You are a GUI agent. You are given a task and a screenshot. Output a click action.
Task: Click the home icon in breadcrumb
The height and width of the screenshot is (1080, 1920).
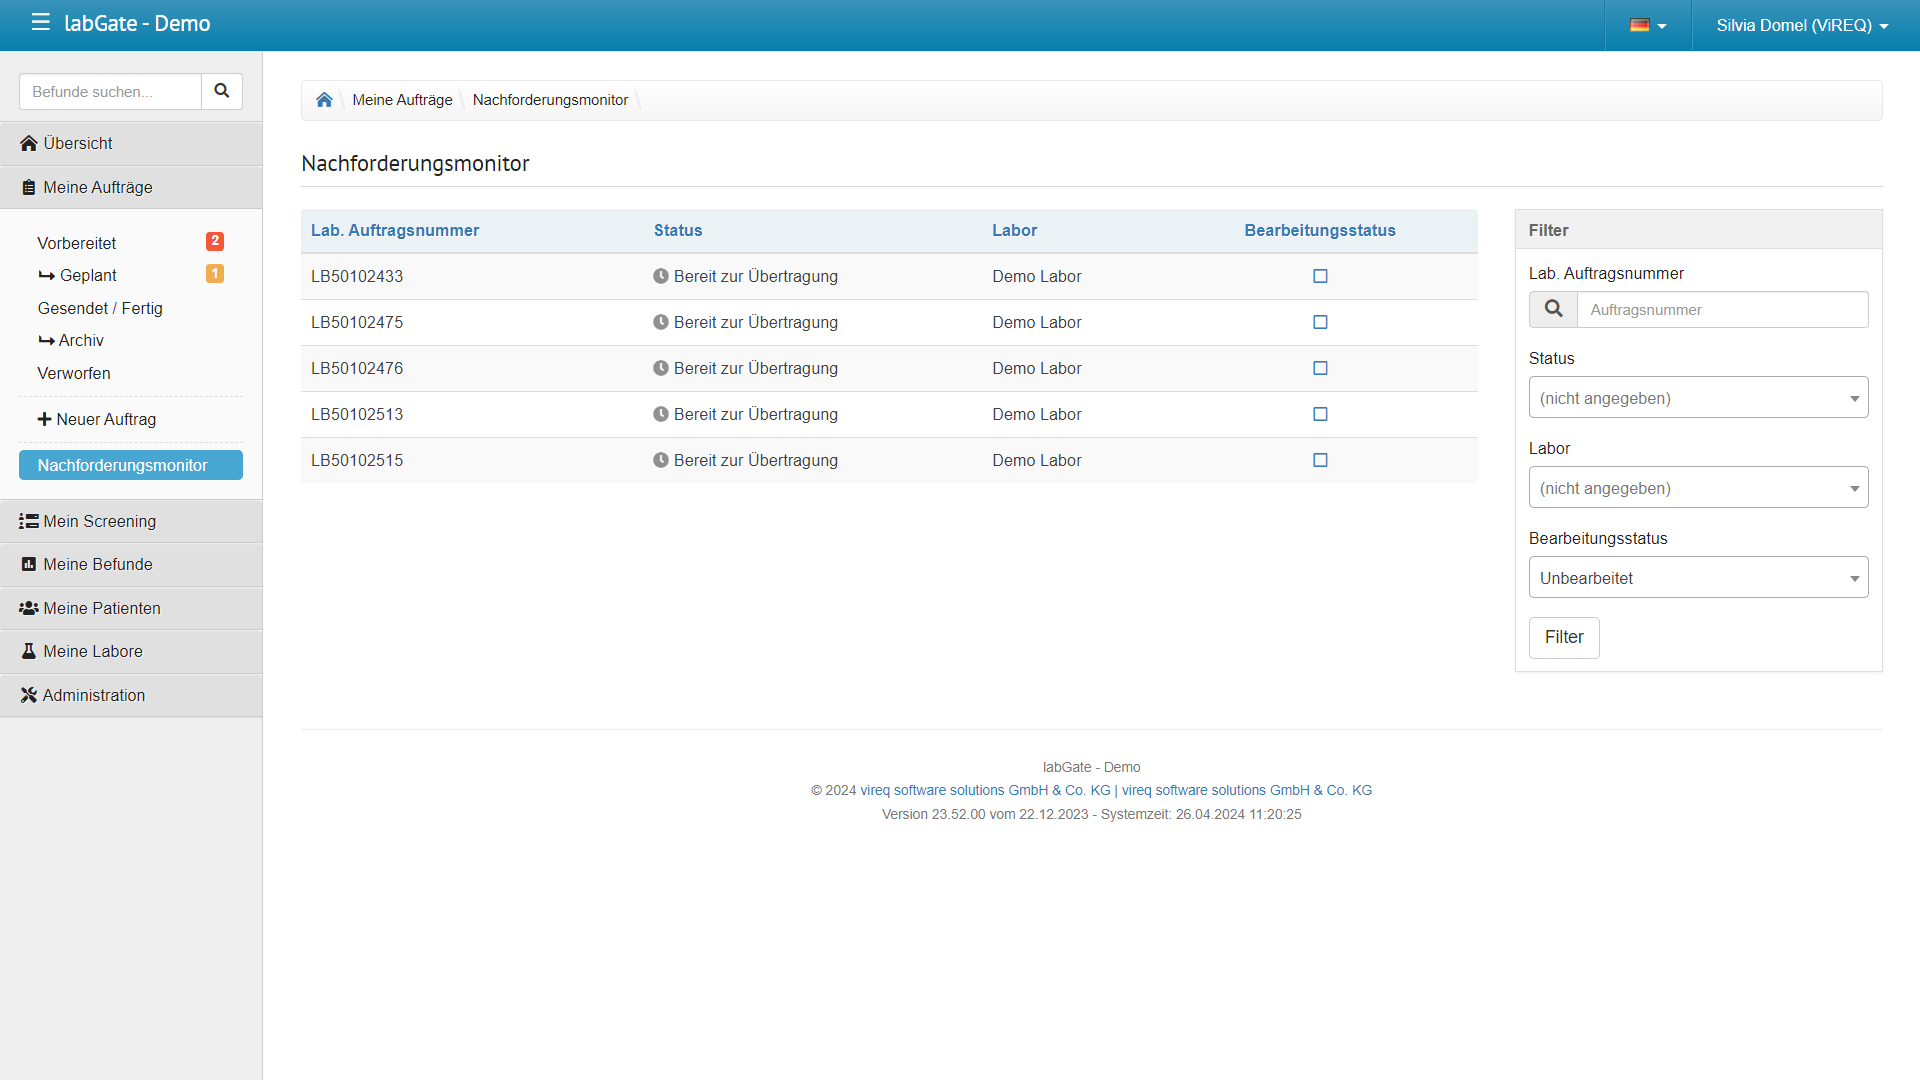(x=324, y=100)
